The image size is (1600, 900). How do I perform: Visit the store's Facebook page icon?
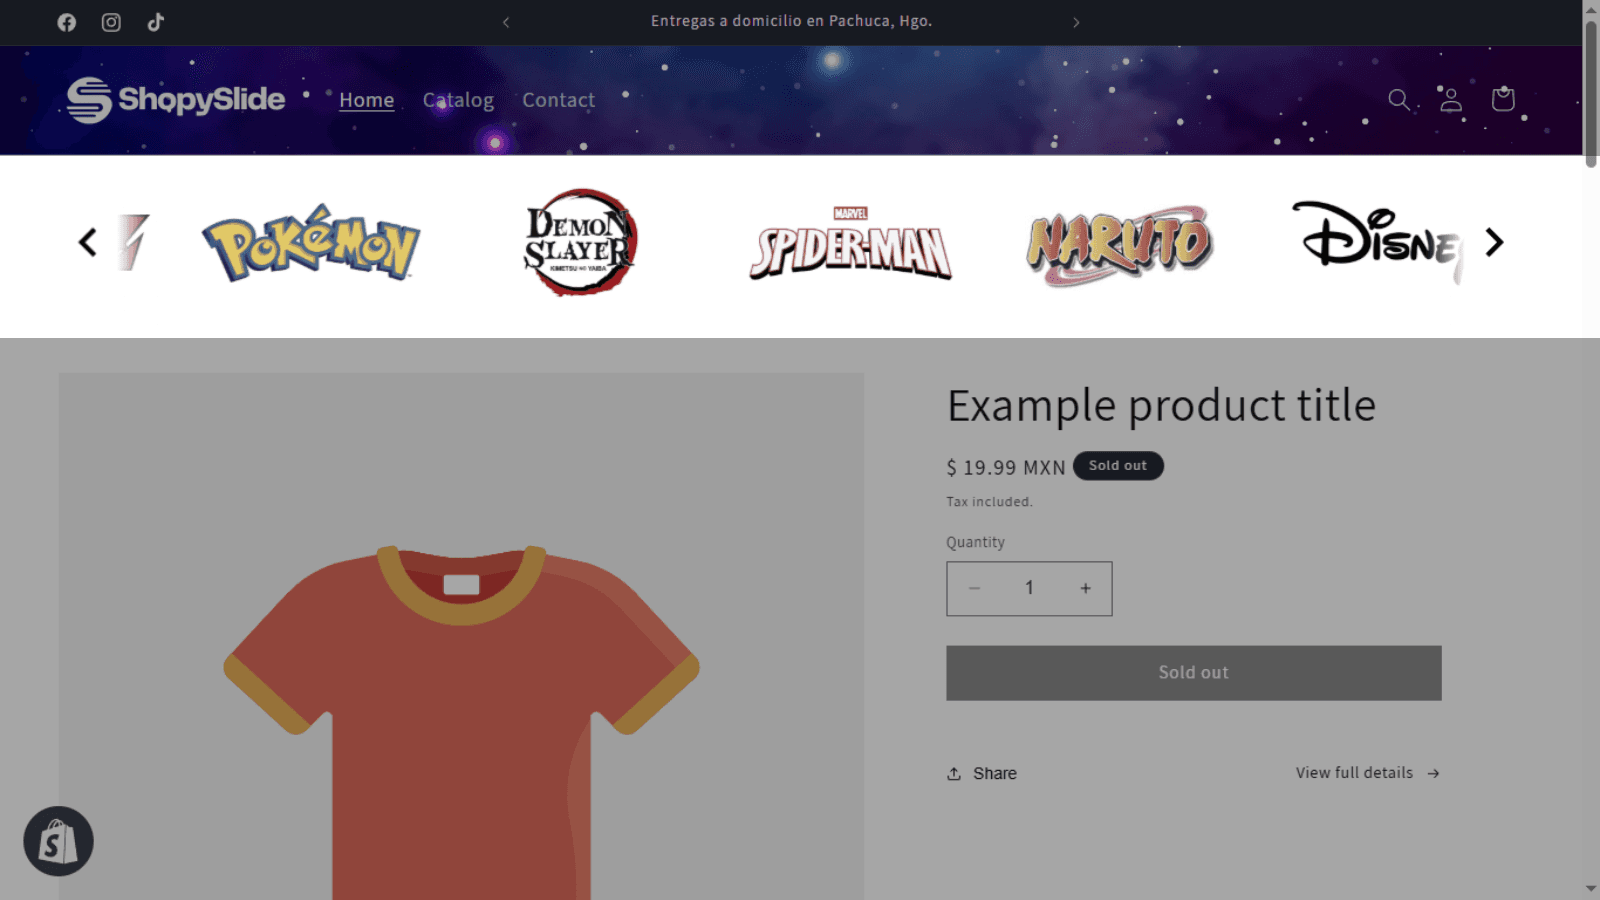coord(66,22)
